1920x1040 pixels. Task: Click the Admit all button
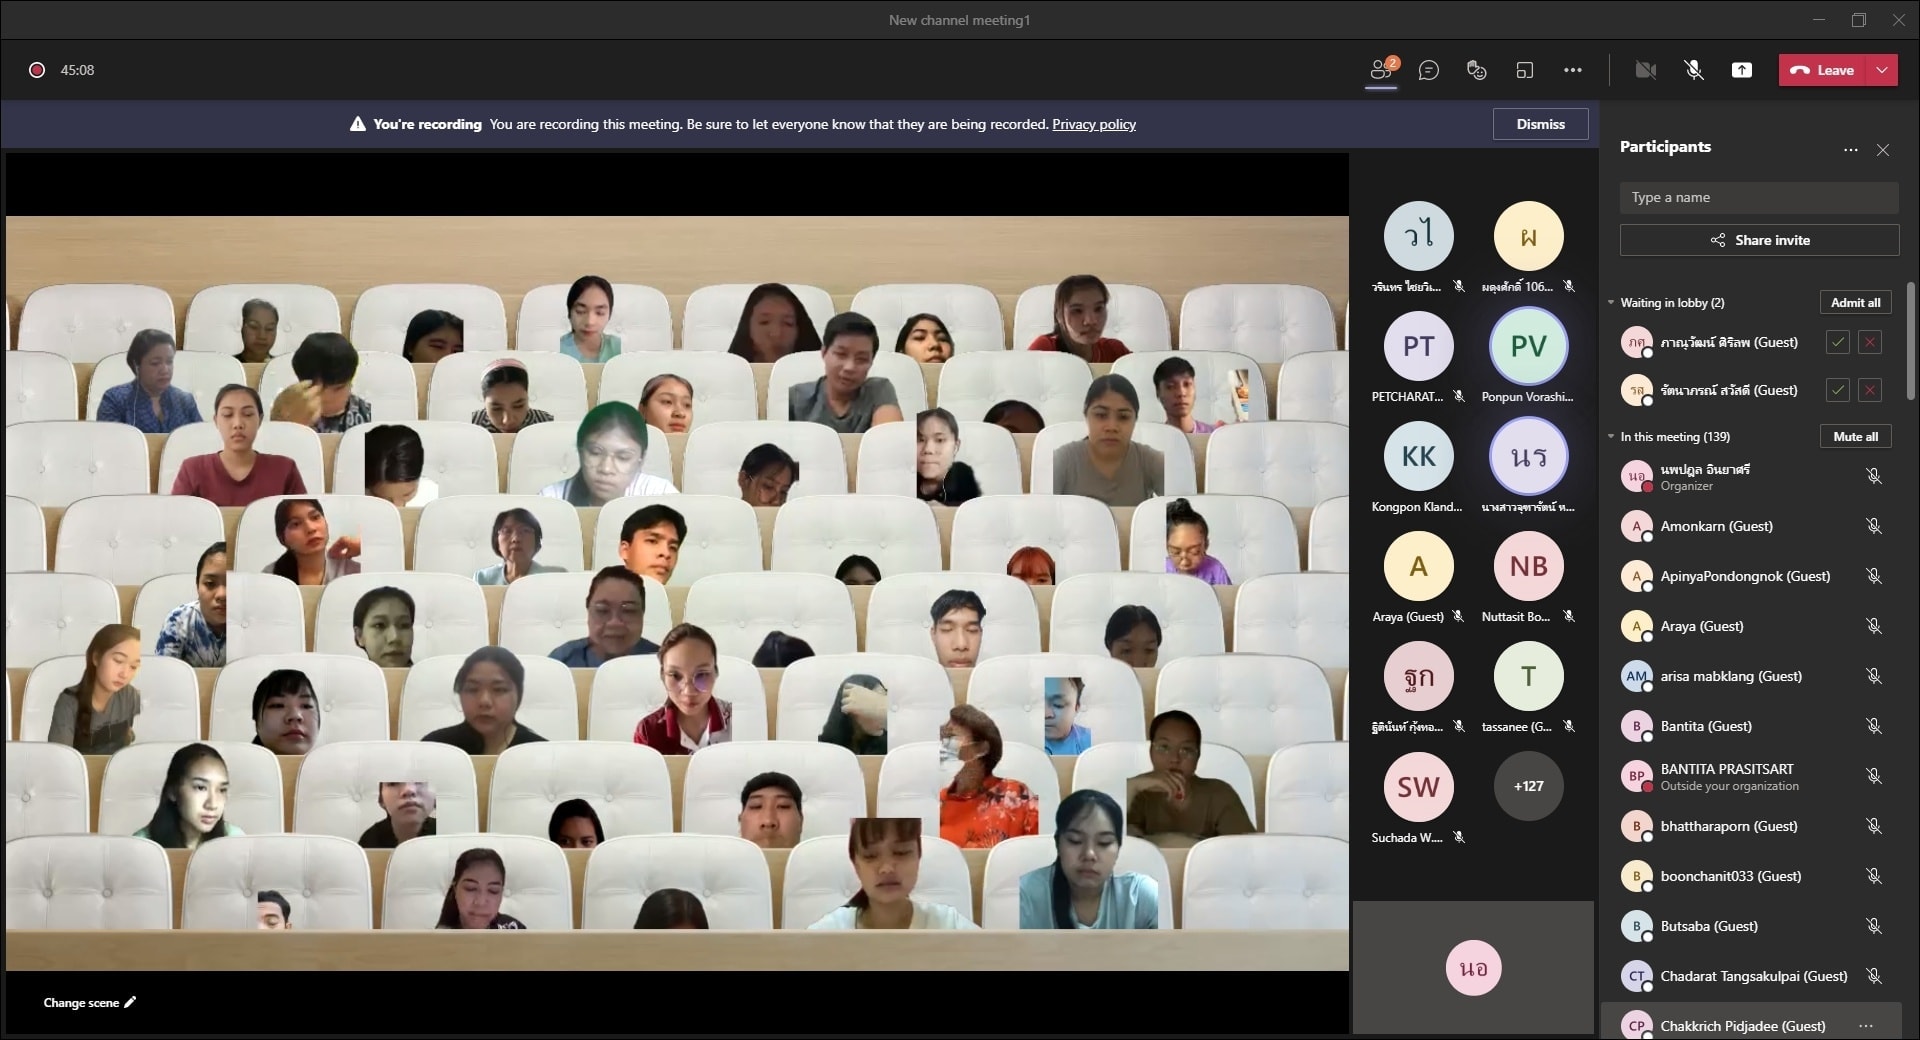(x=1855, y=303)
